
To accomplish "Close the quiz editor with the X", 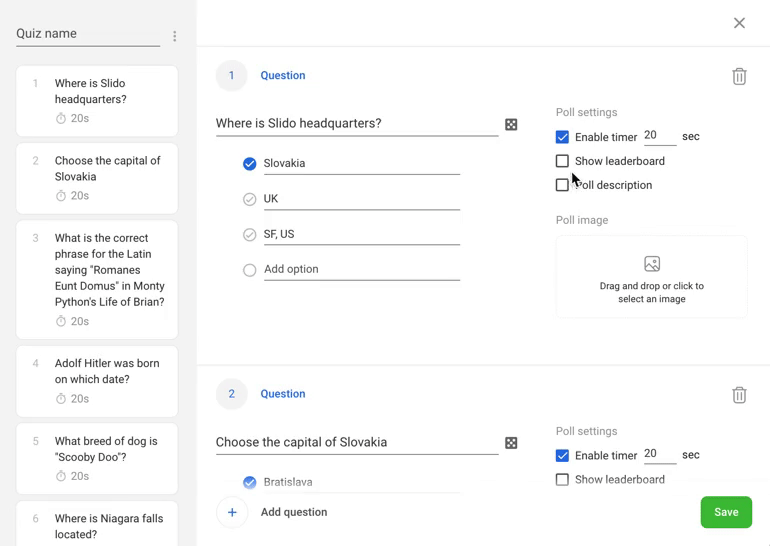I will point(739,23).
